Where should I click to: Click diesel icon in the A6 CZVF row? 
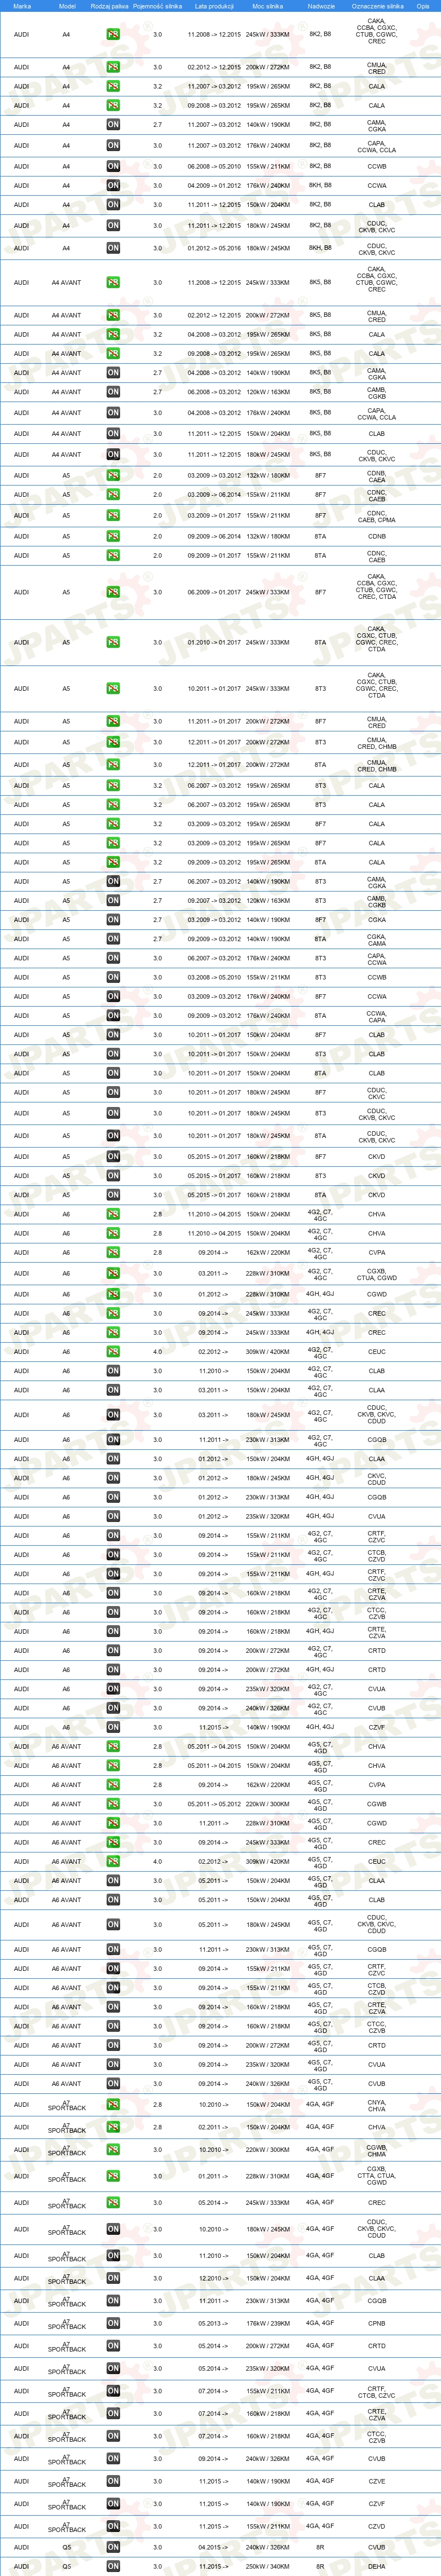[113, 1726]
